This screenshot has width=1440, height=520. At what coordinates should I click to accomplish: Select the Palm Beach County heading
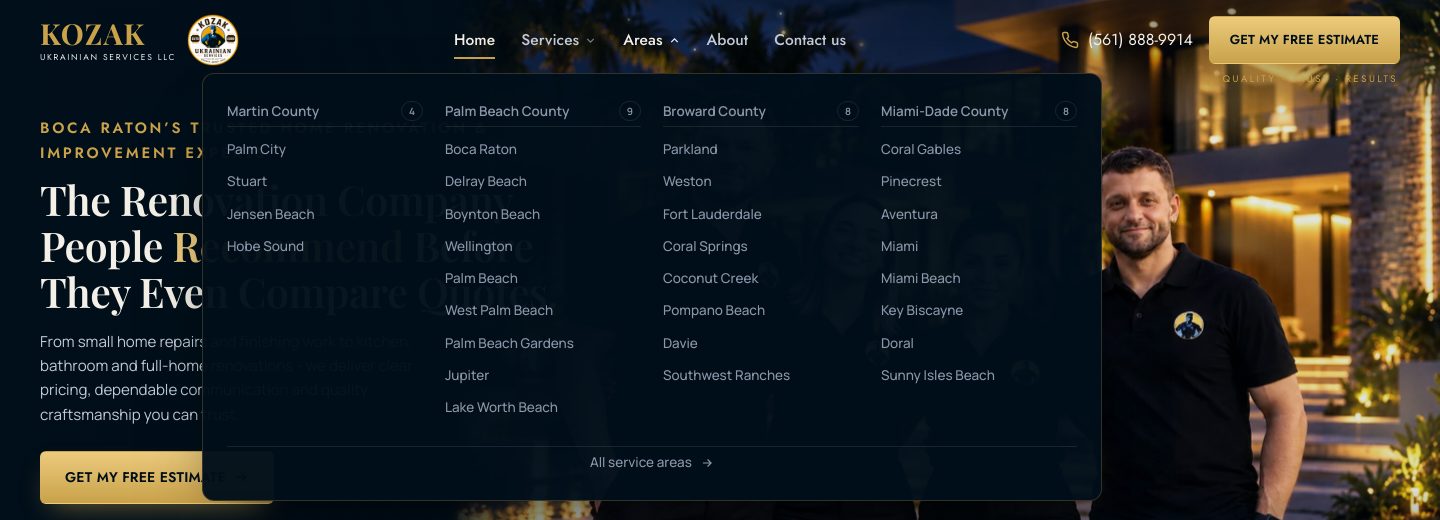pos(507,111)
